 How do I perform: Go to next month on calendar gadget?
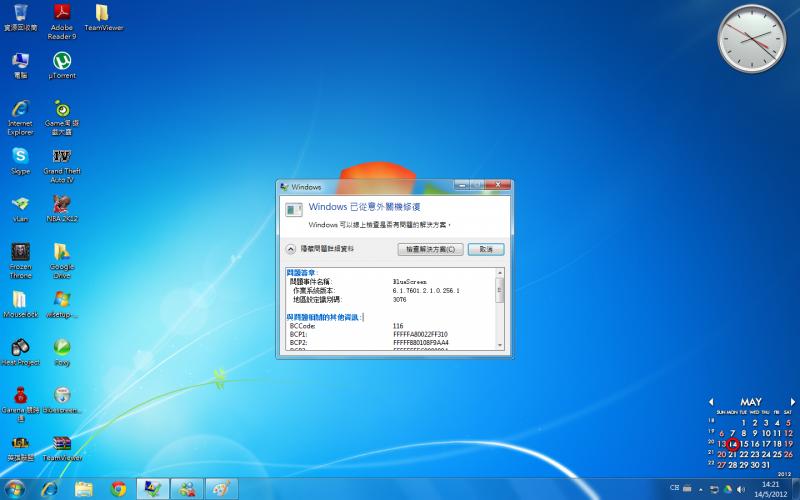point(792,402)
